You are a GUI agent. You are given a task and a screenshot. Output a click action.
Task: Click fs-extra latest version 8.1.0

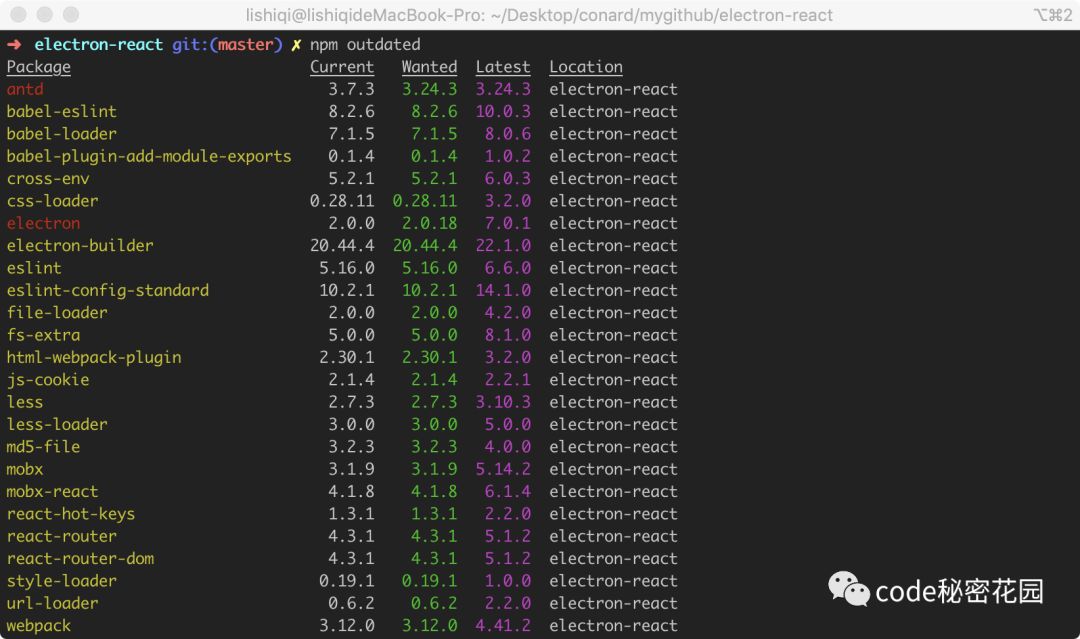tap(508, 335)
